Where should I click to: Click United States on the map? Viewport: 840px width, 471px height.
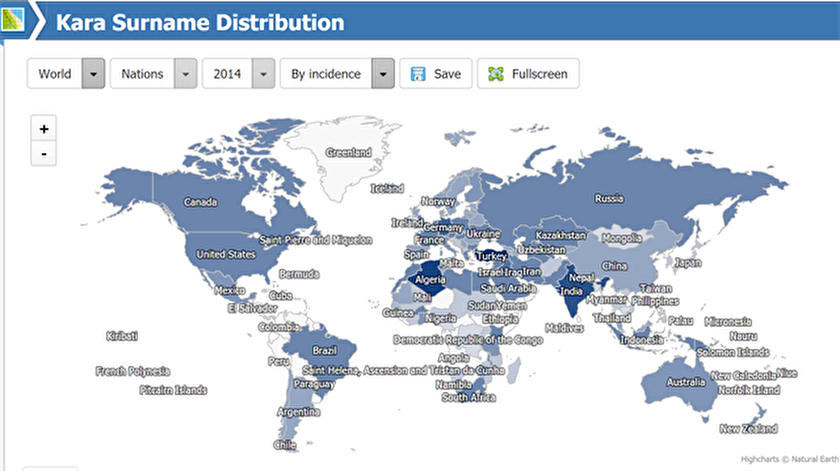click(x=226, y=254)
